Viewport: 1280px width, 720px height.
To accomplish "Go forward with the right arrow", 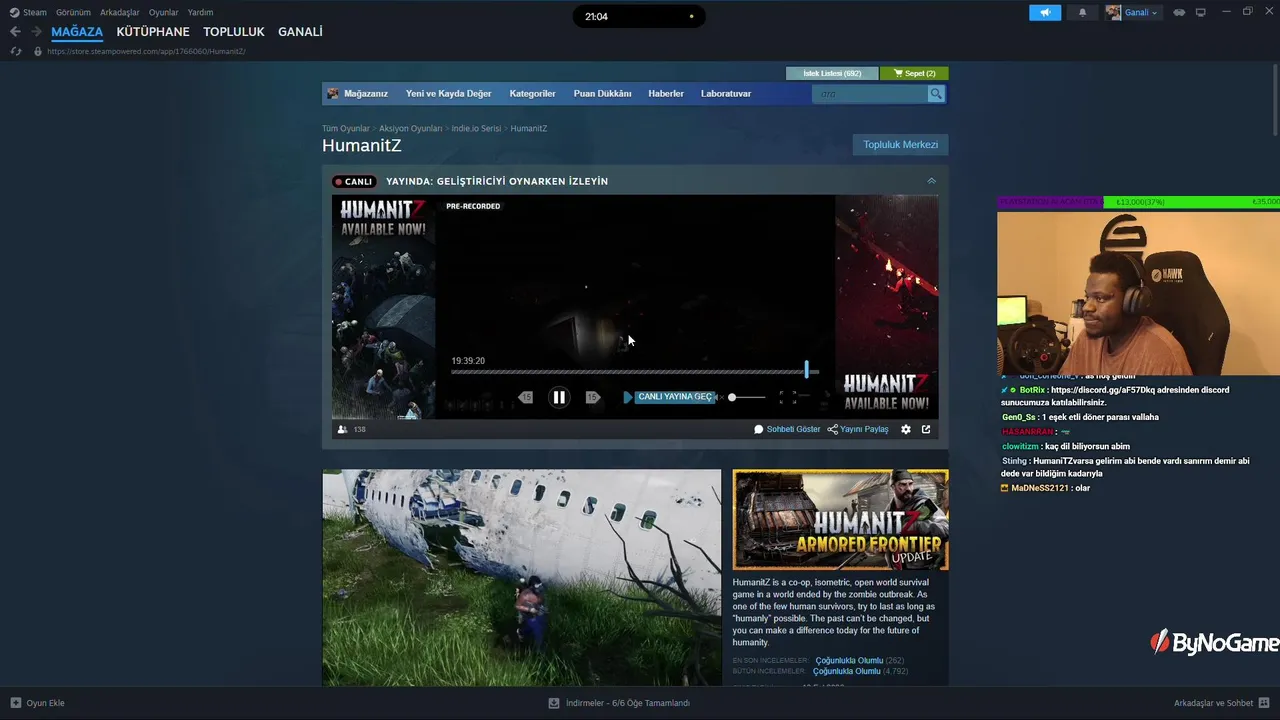I will 37,32.
